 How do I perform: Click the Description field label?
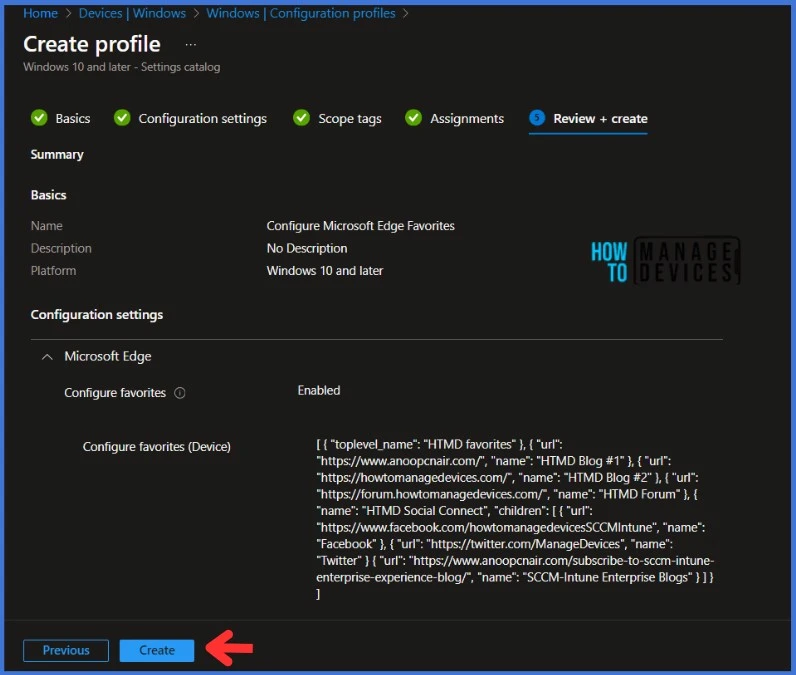(x=61, y=248)
